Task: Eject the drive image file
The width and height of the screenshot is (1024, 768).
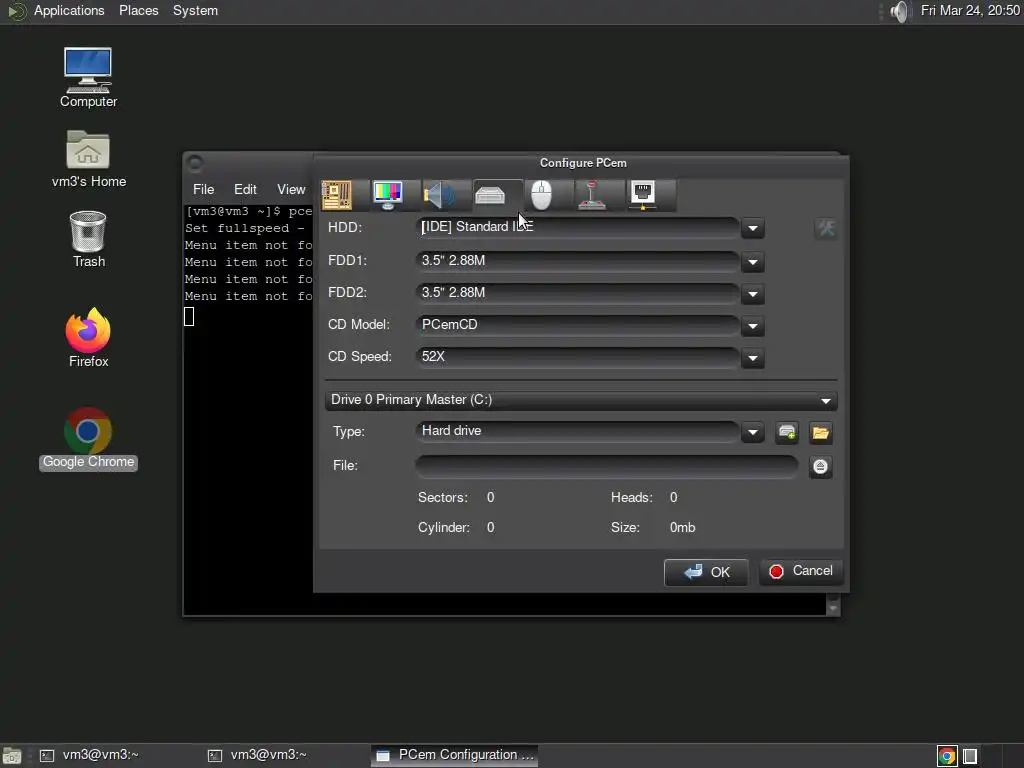Action: pyautogui.click(x=820, y=466)
